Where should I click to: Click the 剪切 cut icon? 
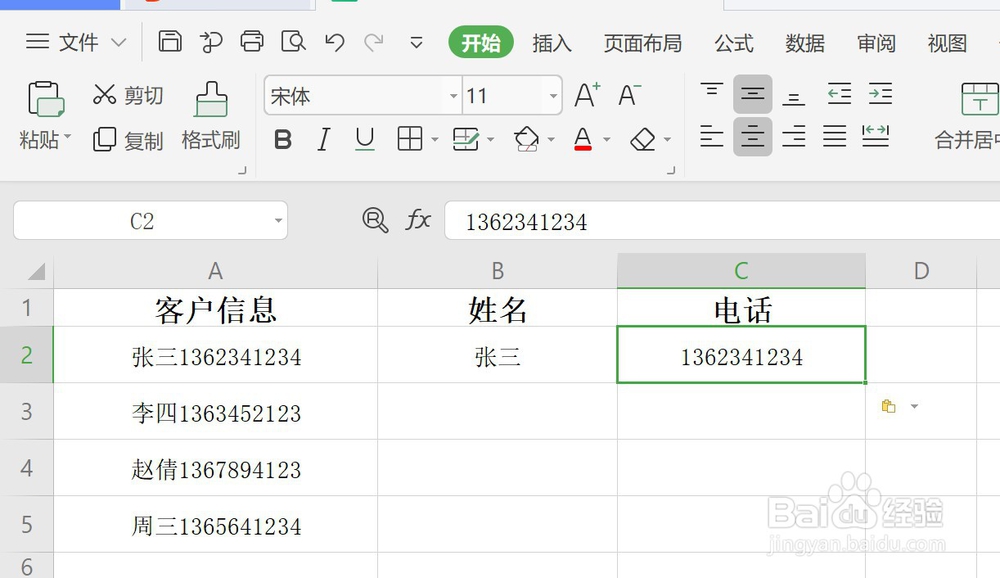tap(127, 95)
